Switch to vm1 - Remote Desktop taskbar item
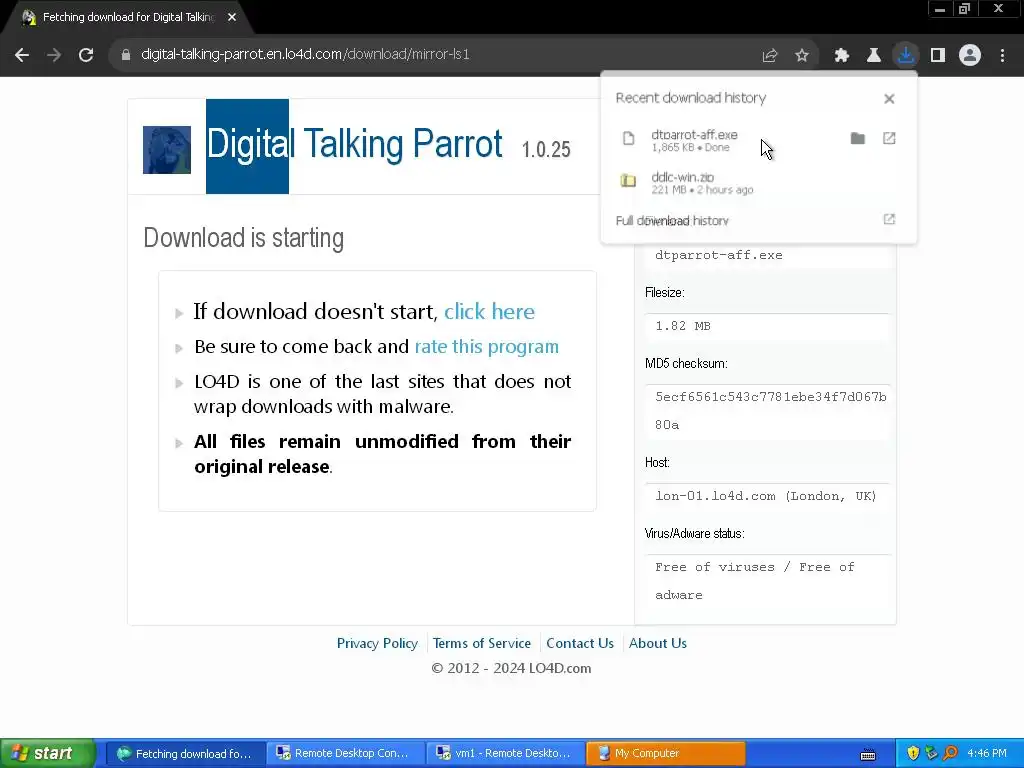 (505, 754)
